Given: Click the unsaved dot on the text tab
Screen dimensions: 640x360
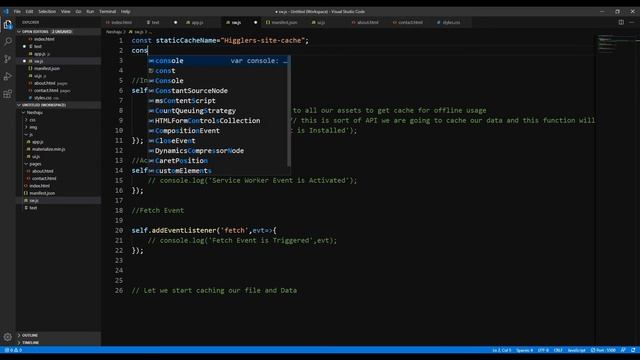Looking at the screenshot, I should click(x=176, y=22).
